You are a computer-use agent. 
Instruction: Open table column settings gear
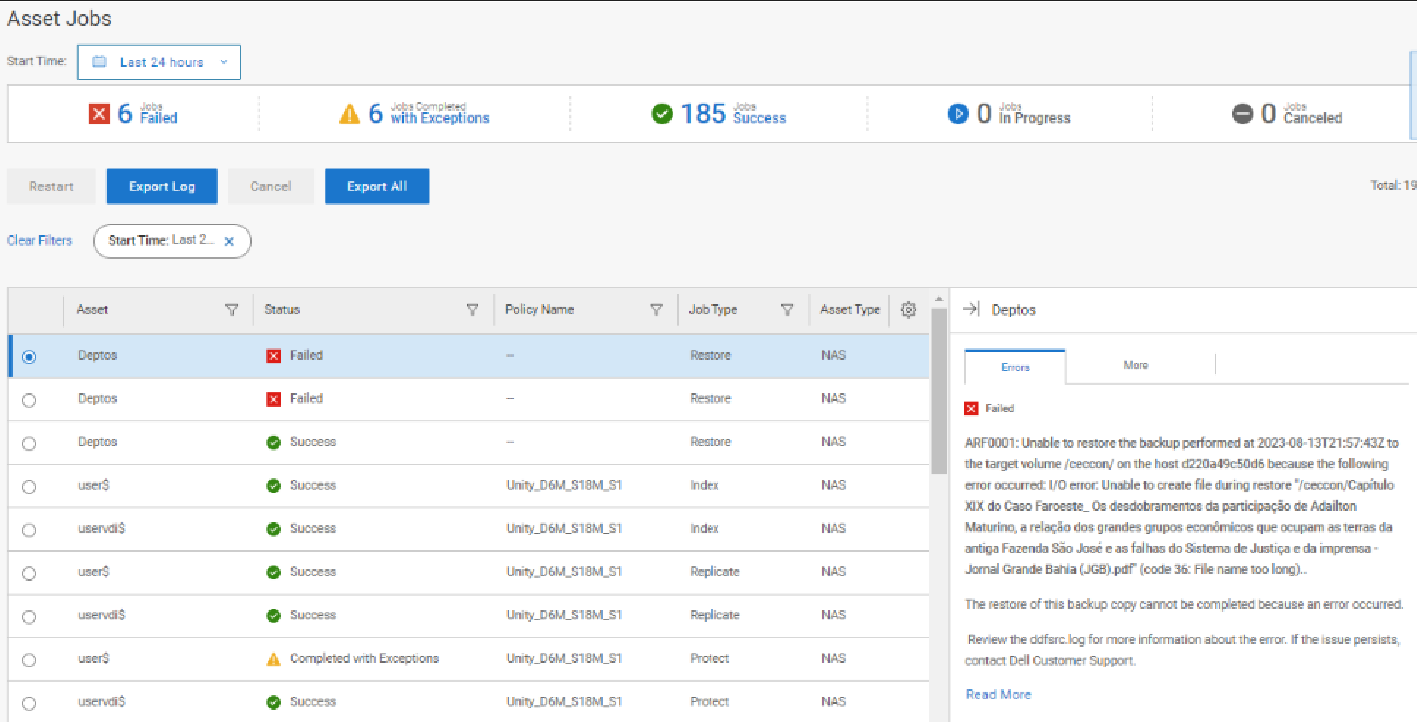[x=908, y=310]
